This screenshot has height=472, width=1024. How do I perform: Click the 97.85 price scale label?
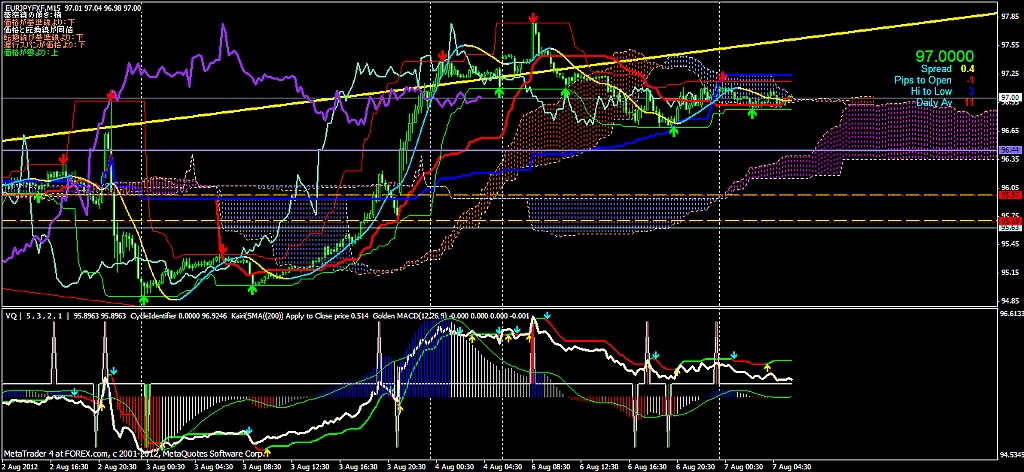(x=1010, y=16)
